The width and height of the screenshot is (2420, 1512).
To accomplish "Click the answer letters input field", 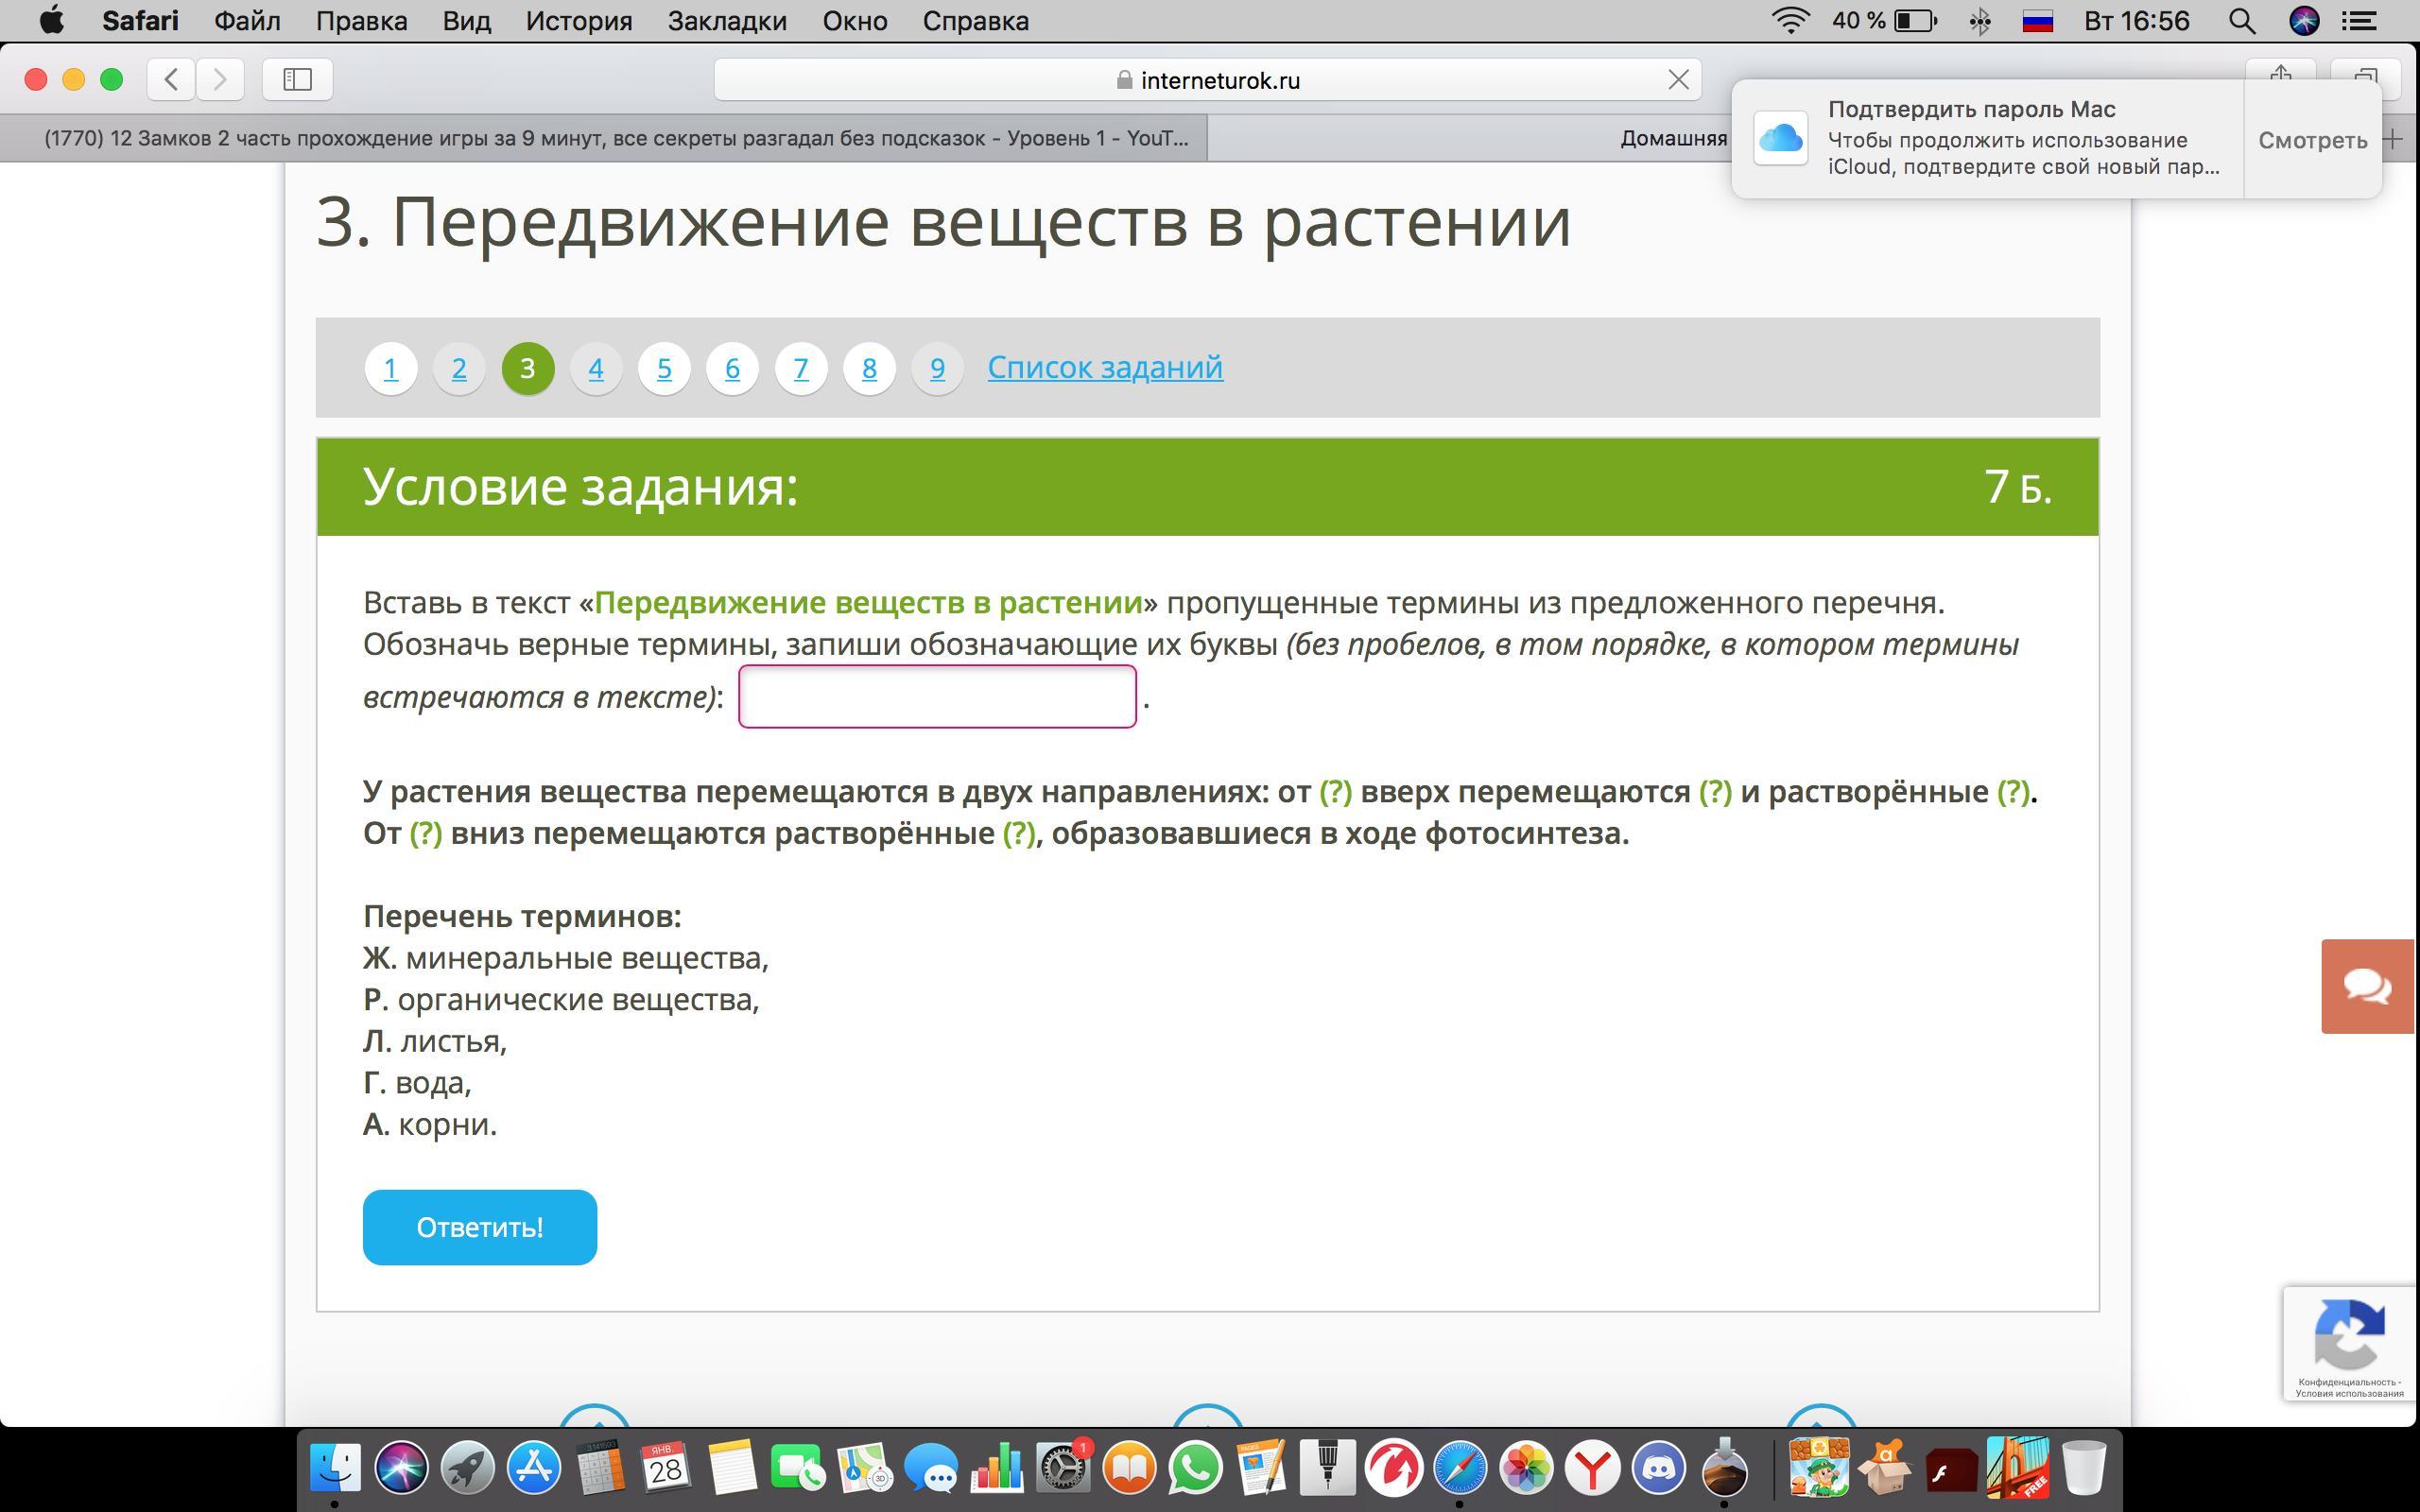I will pyautogui.click(x=936, y=696).
